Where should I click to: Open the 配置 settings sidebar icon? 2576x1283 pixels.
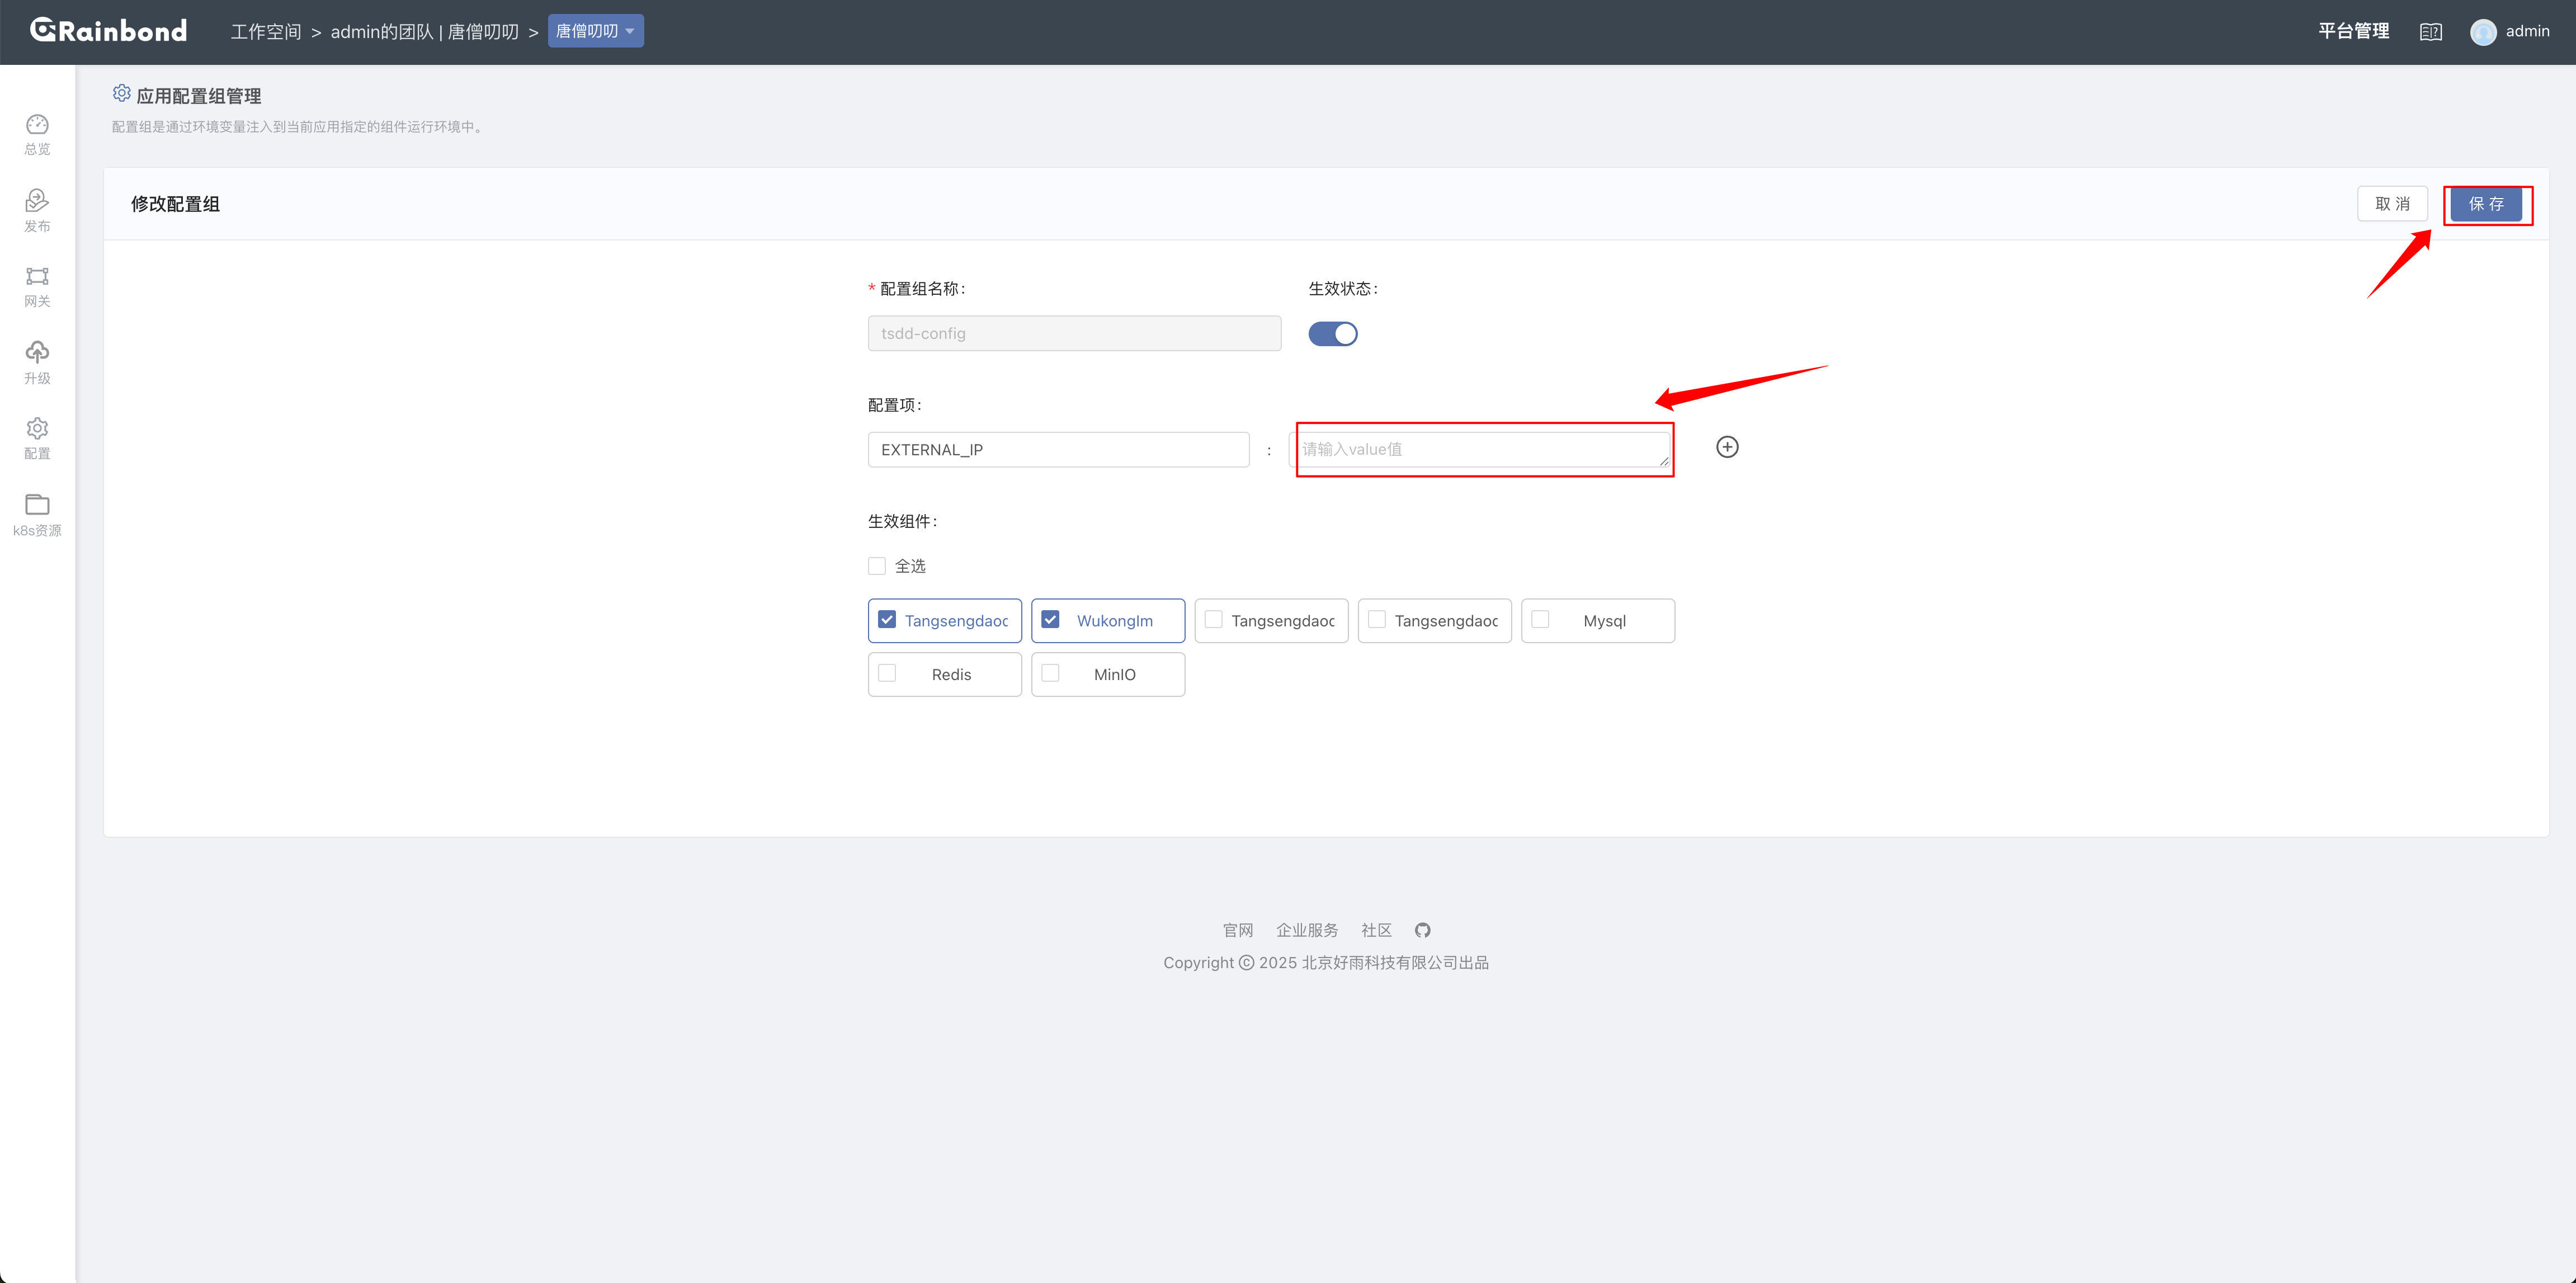click(37, 428)
